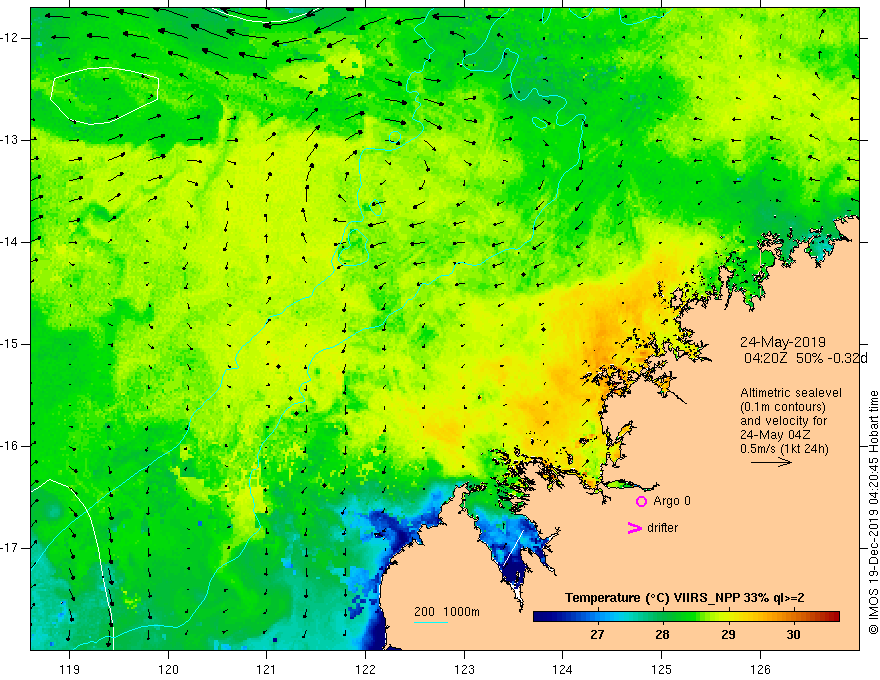Click the latitude axis label -16
This screenshot has width=880, height=680.
click(x=10, y=446)
